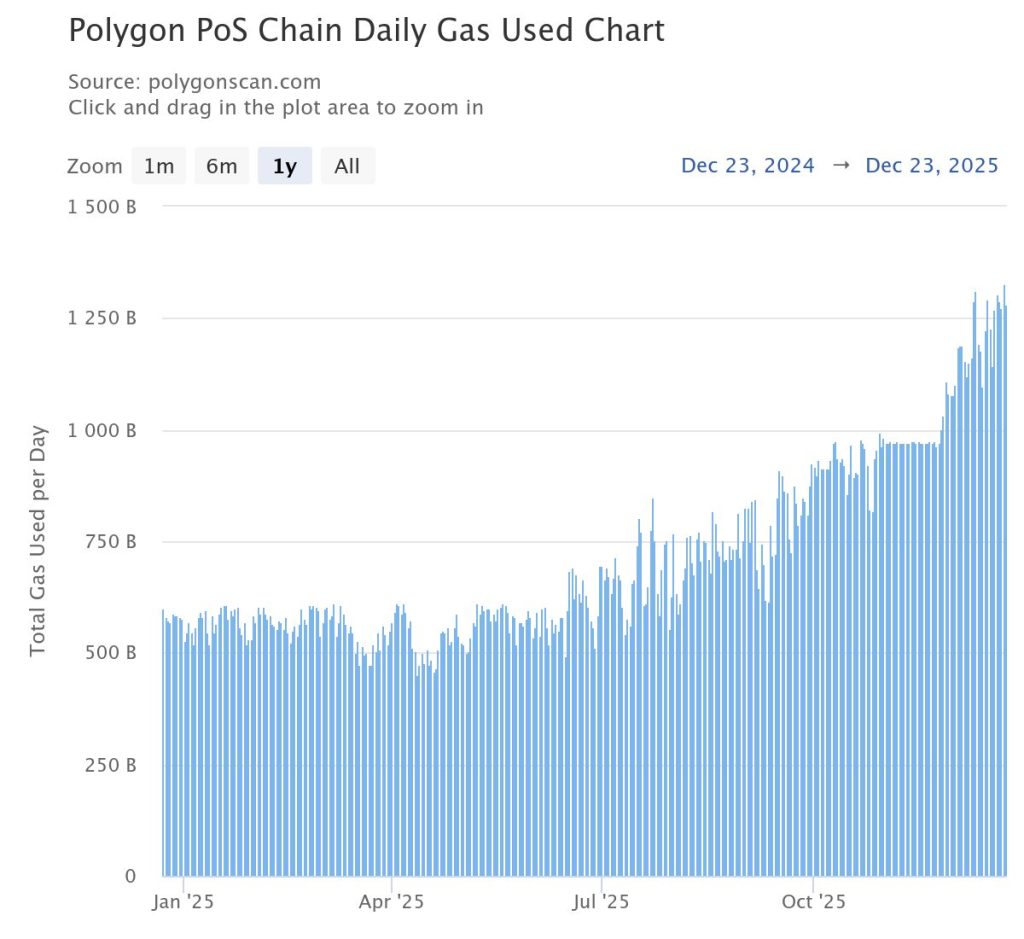This screenshot has height=939, width=1024.
Task: Choose the 1y zoom option
Action: tap(285, 166)
